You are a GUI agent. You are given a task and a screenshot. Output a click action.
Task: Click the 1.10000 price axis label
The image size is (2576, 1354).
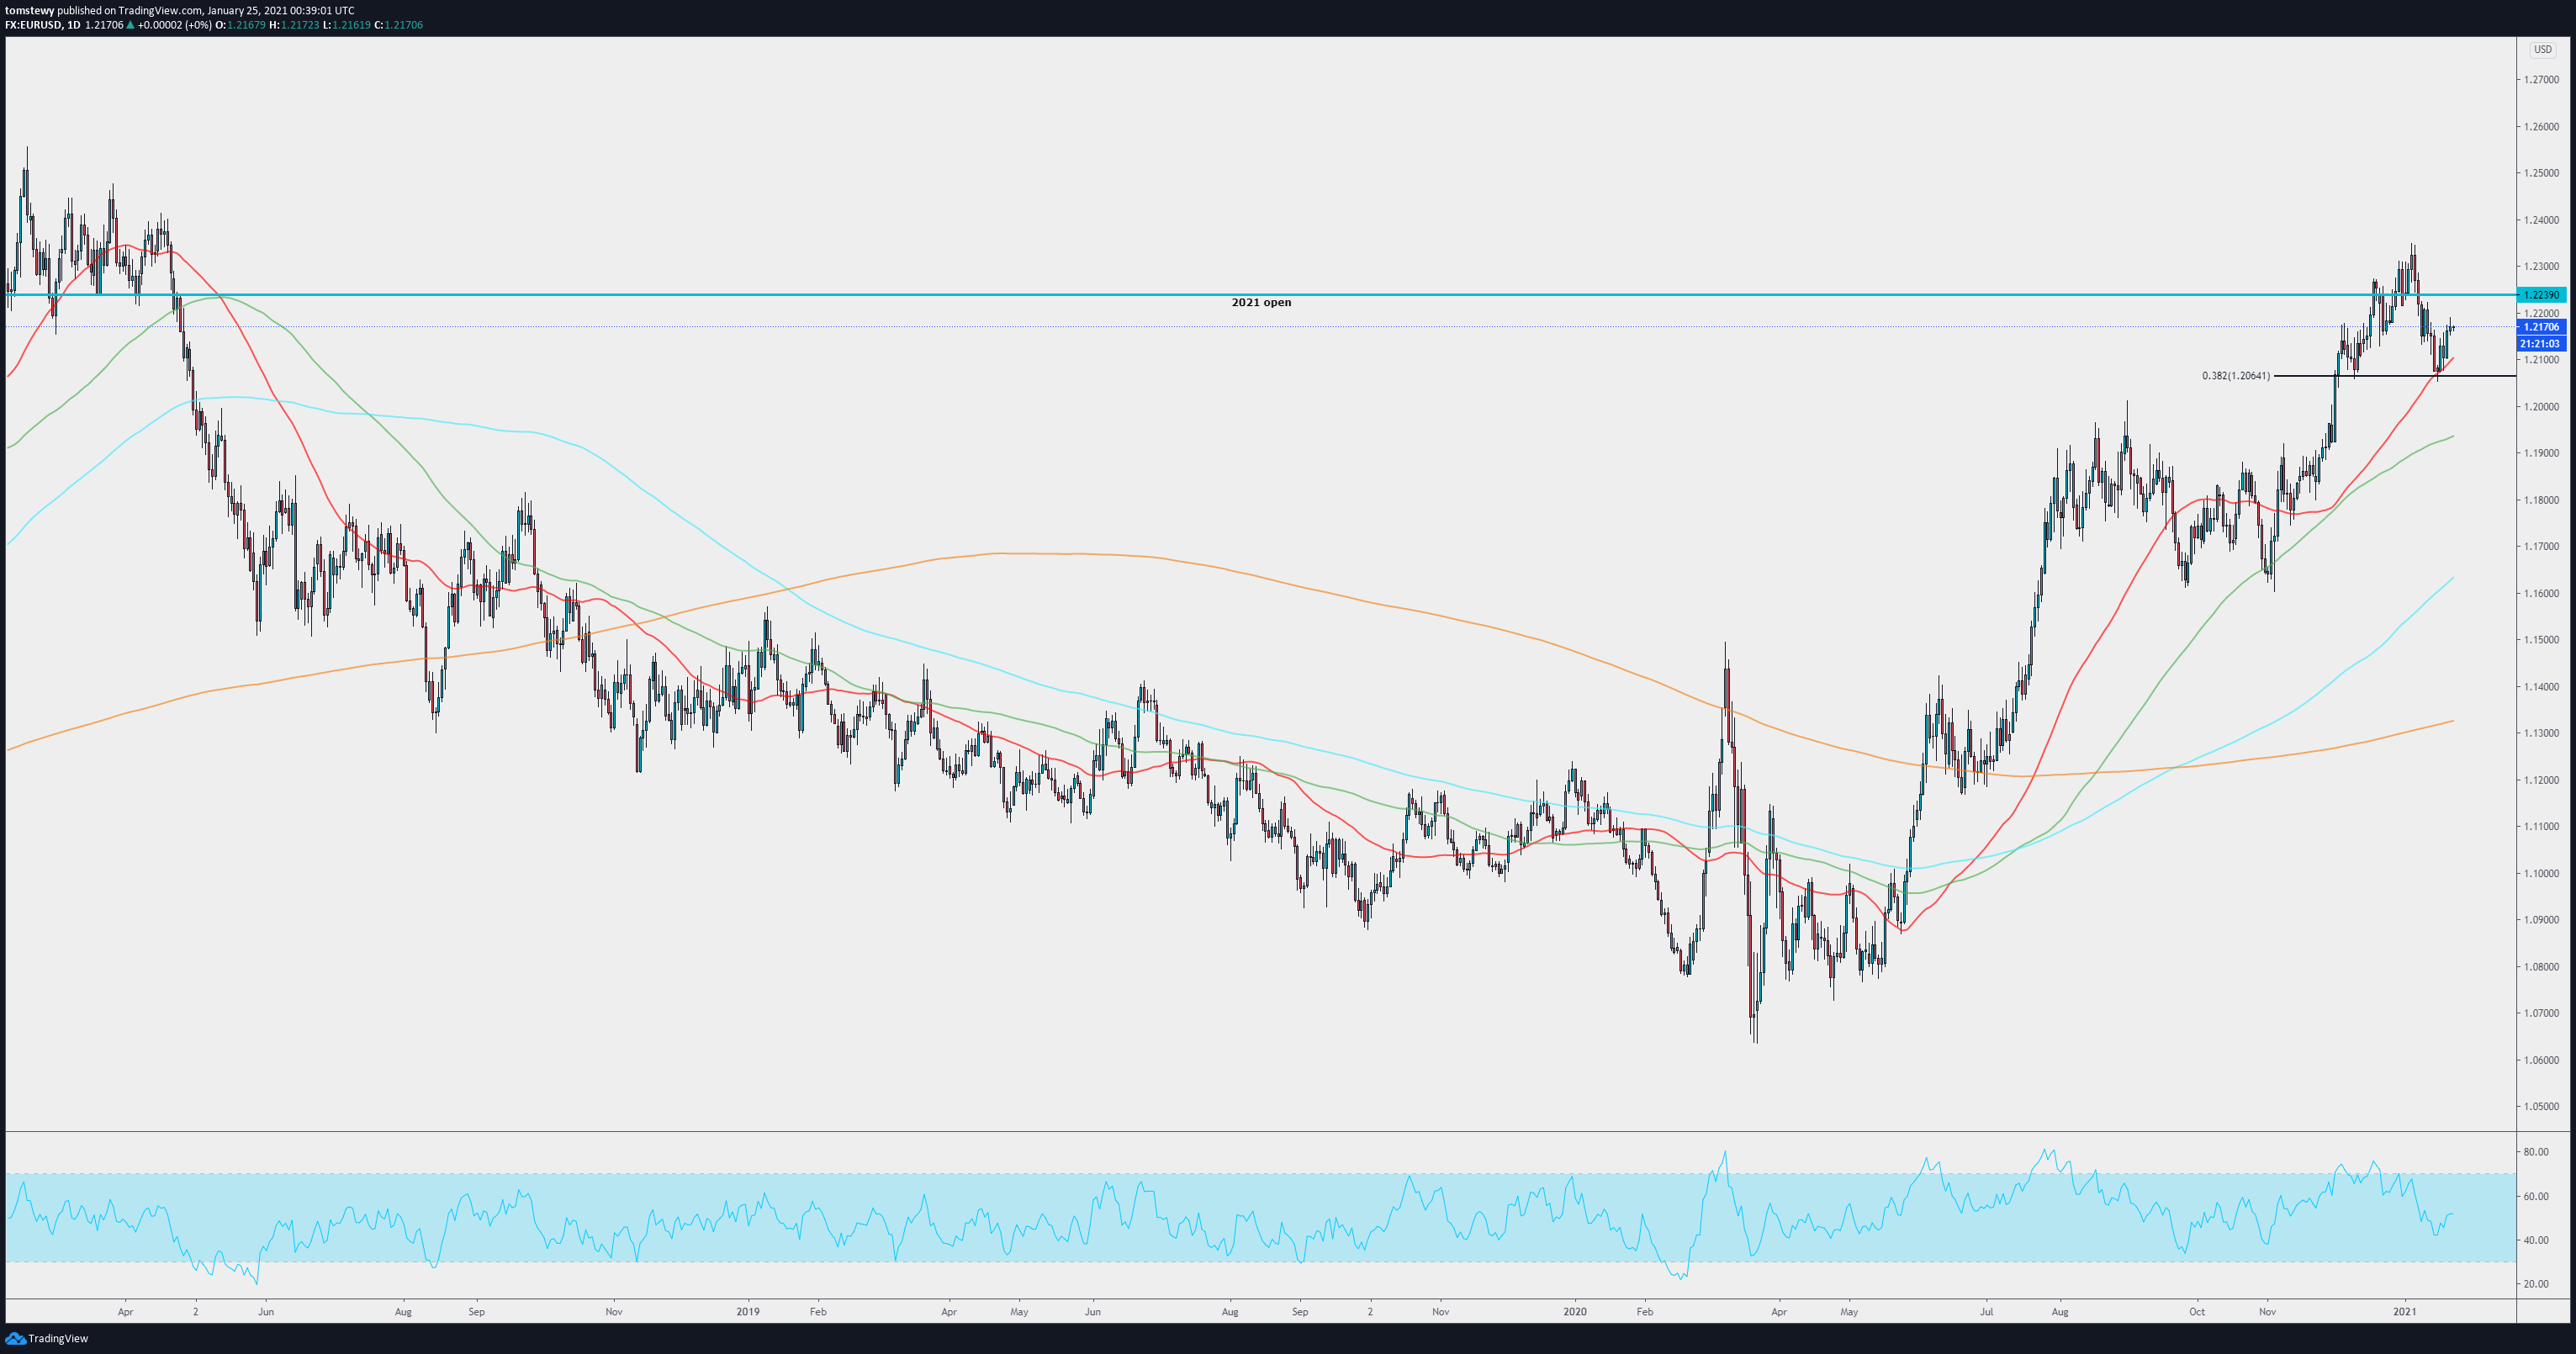click(2541, 873)
